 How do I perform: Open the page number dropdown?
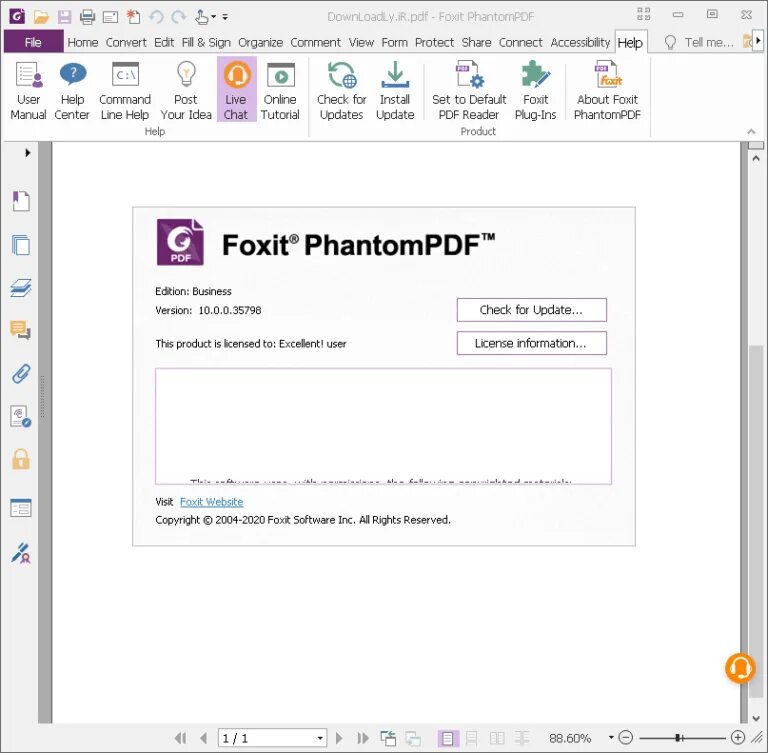pyautogui.click(x=320, y=738)
